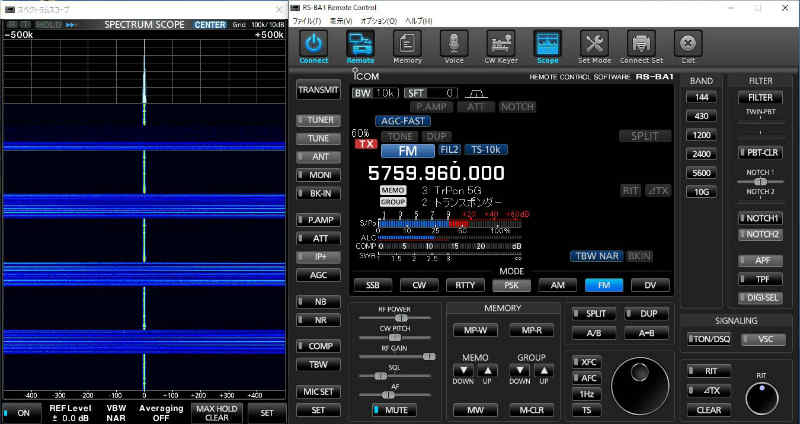Click the GROUP up arrow
The height and width of the screenshot is (424, 800).
coord(544,370)
